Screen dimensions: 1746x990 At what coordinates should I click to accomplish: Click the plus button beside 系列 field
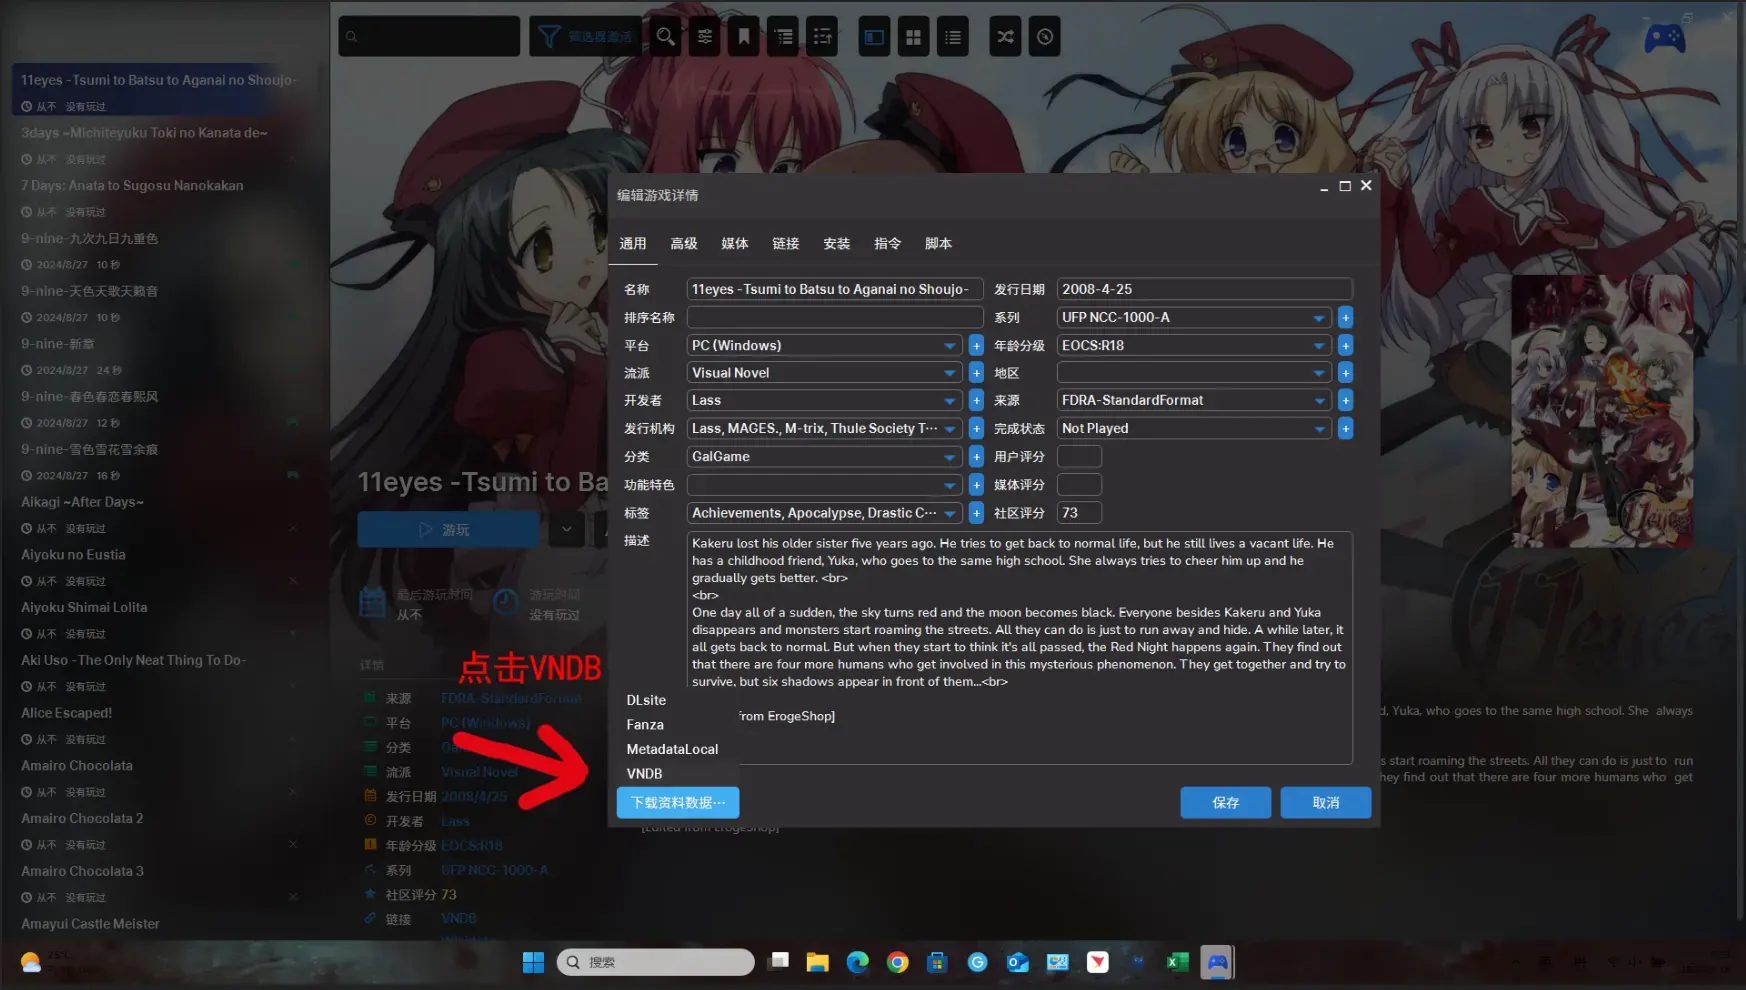(x=1346, y=318)
